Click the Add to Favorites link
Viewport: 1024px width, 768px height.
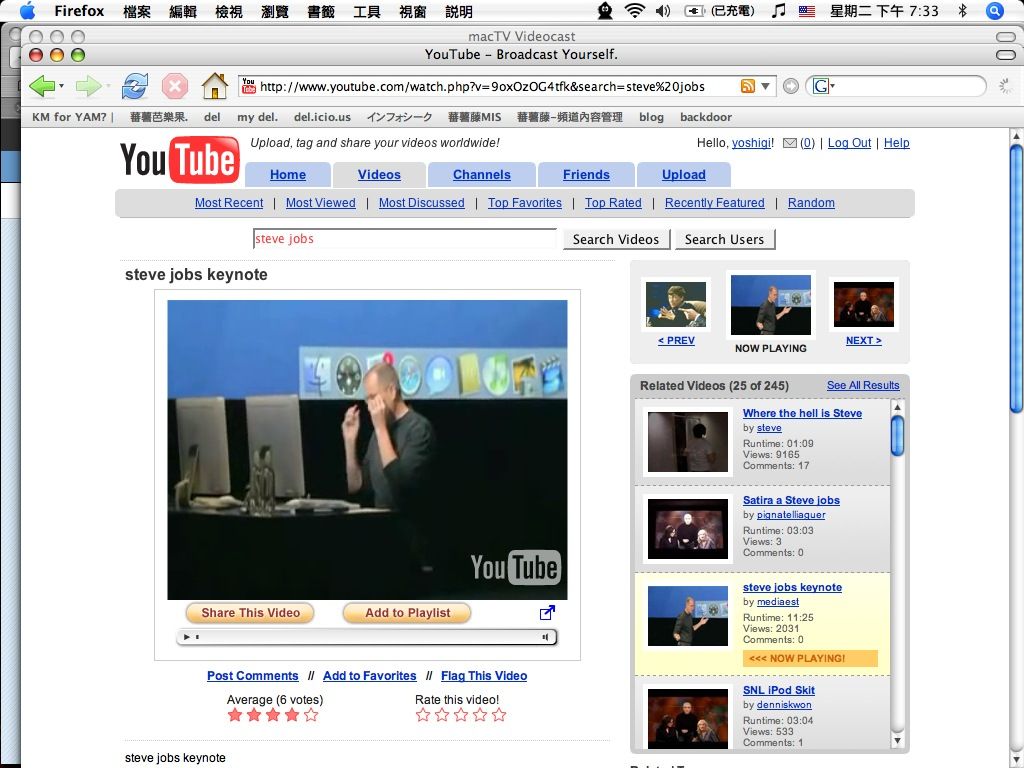coord(370,676)
